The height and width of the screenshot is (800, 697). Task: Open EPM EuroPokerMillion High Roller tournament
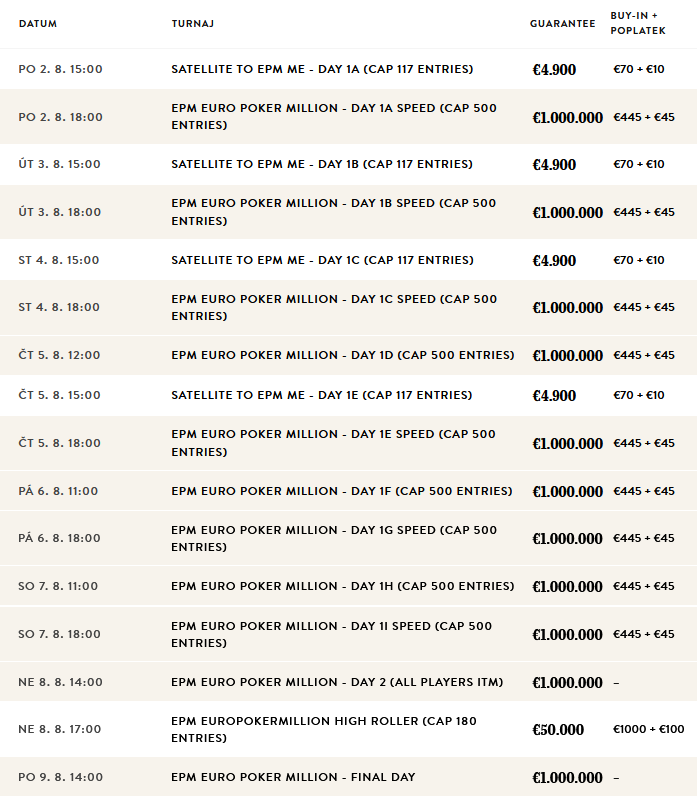tap(348, 729)
